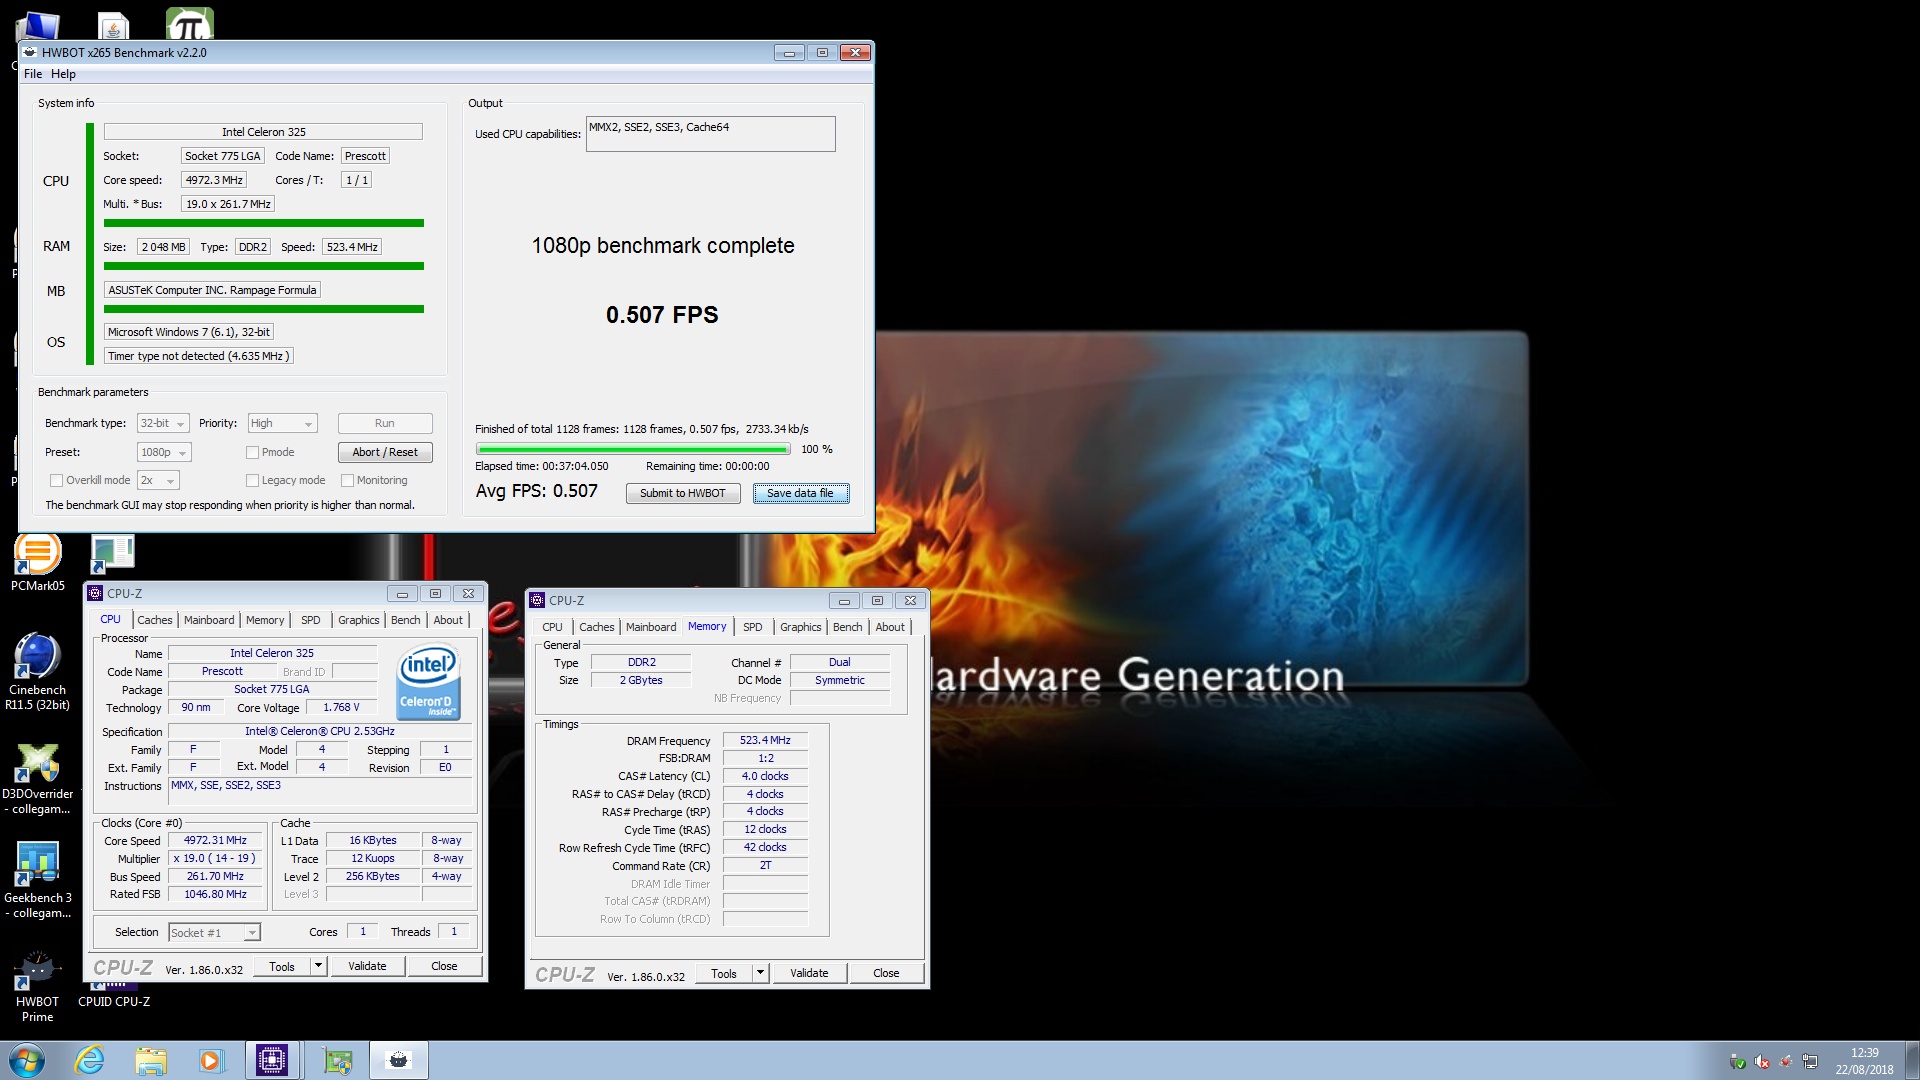The height and width of the screenshot is (1080, 1920).
Task: Click Abort / Reset button
Action: [x=385, y=452]
